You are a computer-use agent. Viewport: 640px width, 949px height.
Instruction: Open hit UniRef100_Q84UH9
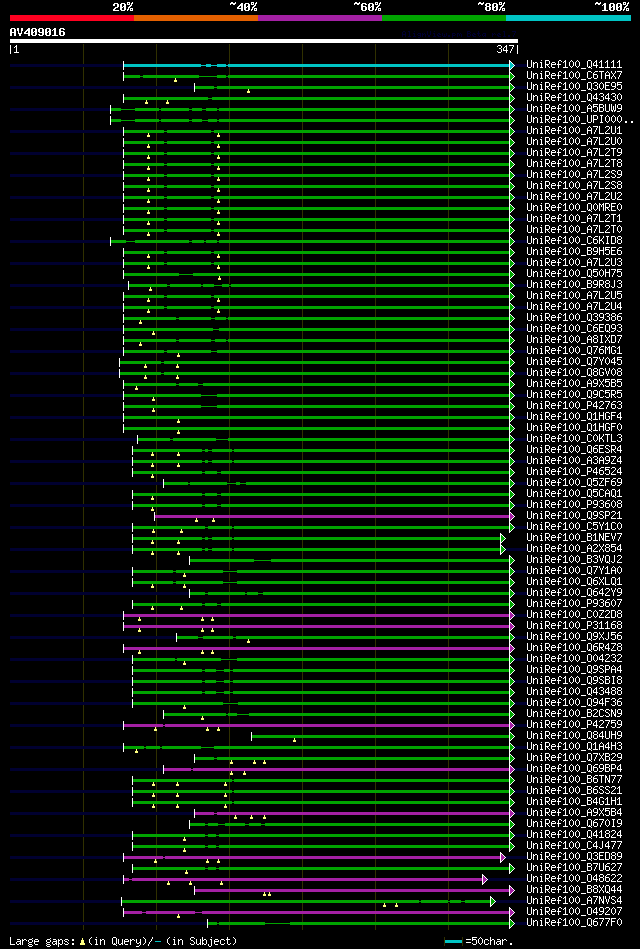click(574, 735)
